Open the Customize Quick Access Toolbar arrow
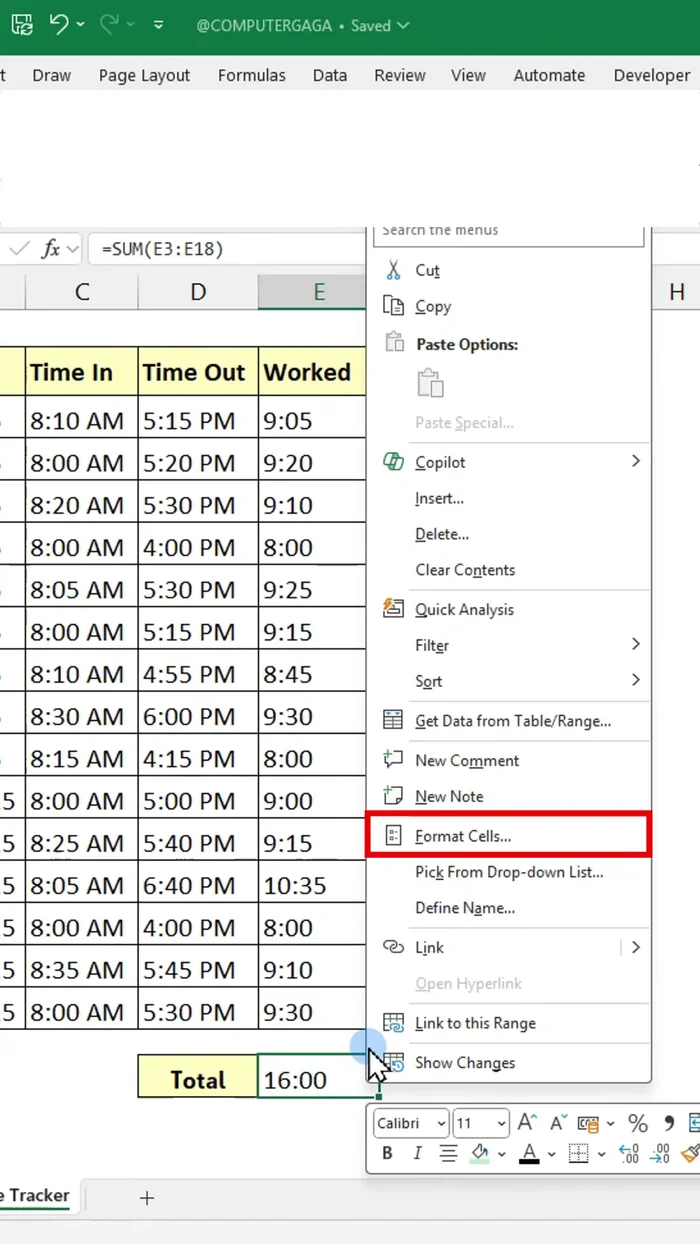This screenshot has height=1244, width=700. coord(158,25)
